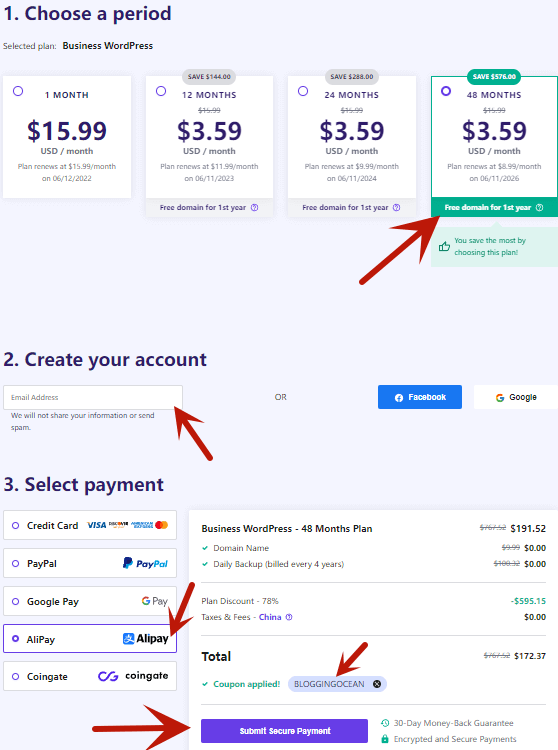Select the 12 Months period radio button
The width and height of the screenshot is (558, 750).
(161, 91)
